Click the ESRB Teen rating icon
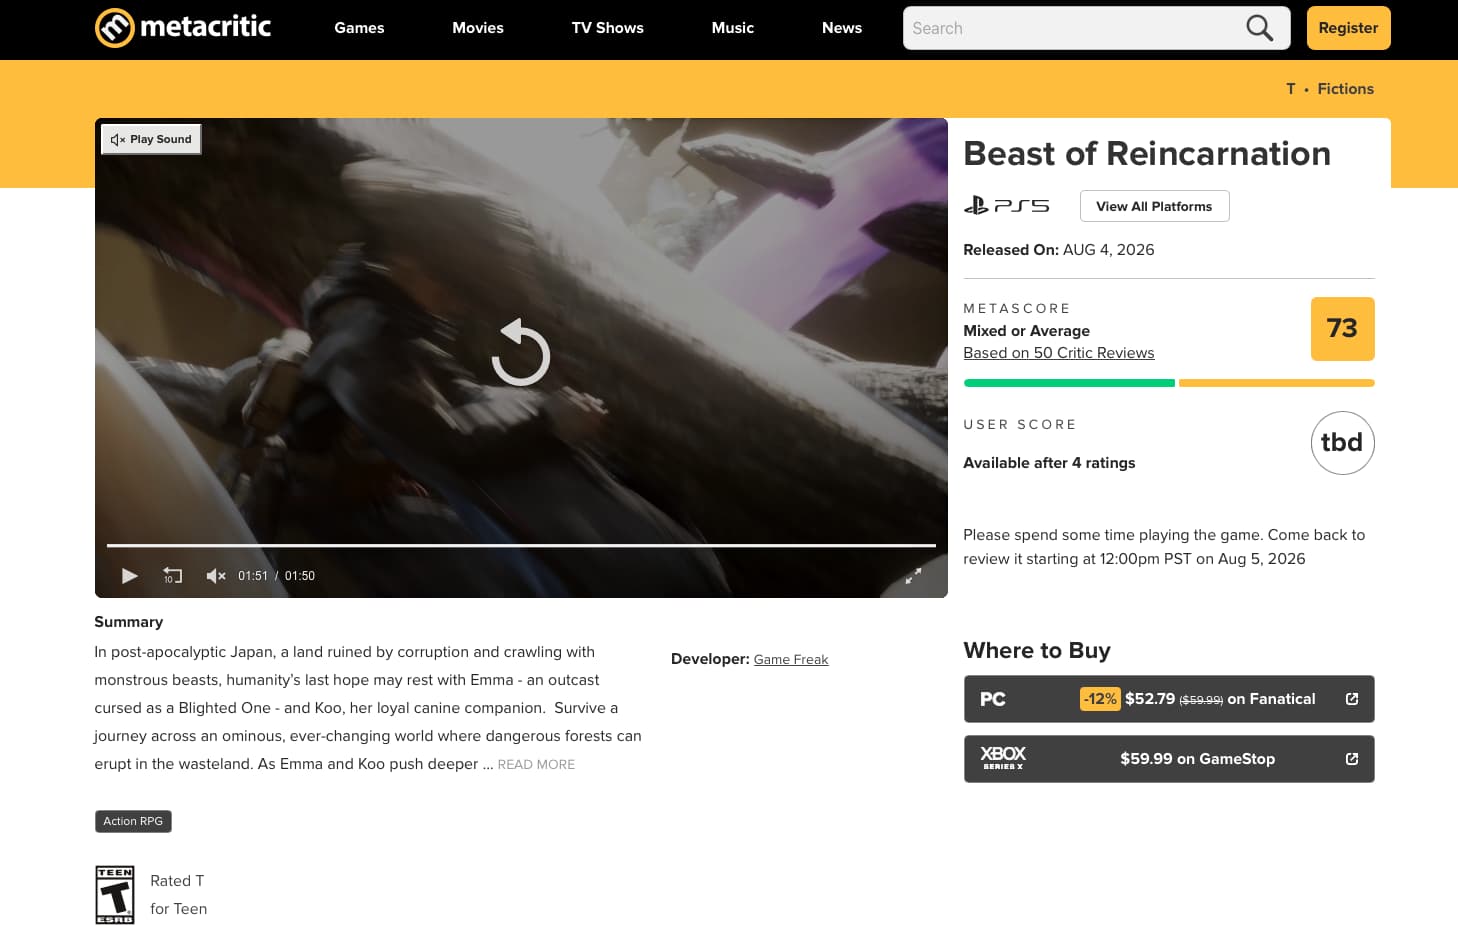 click(115, 895)
